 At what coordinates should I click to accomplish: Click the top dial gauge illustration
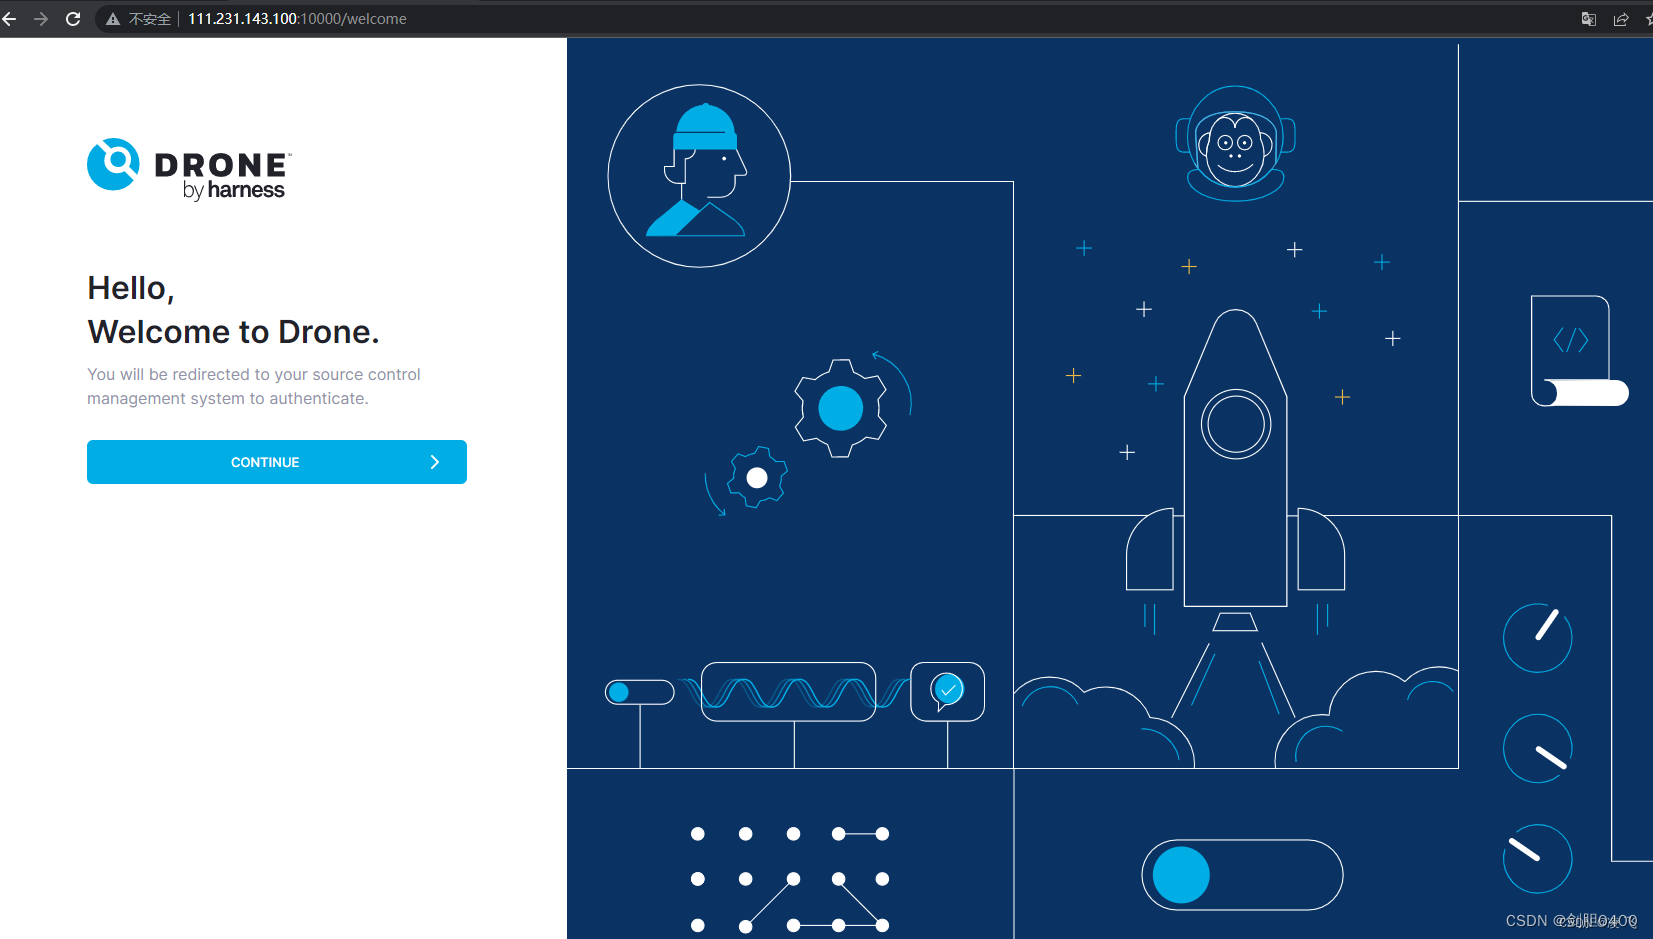click(x=1538, y=638)
